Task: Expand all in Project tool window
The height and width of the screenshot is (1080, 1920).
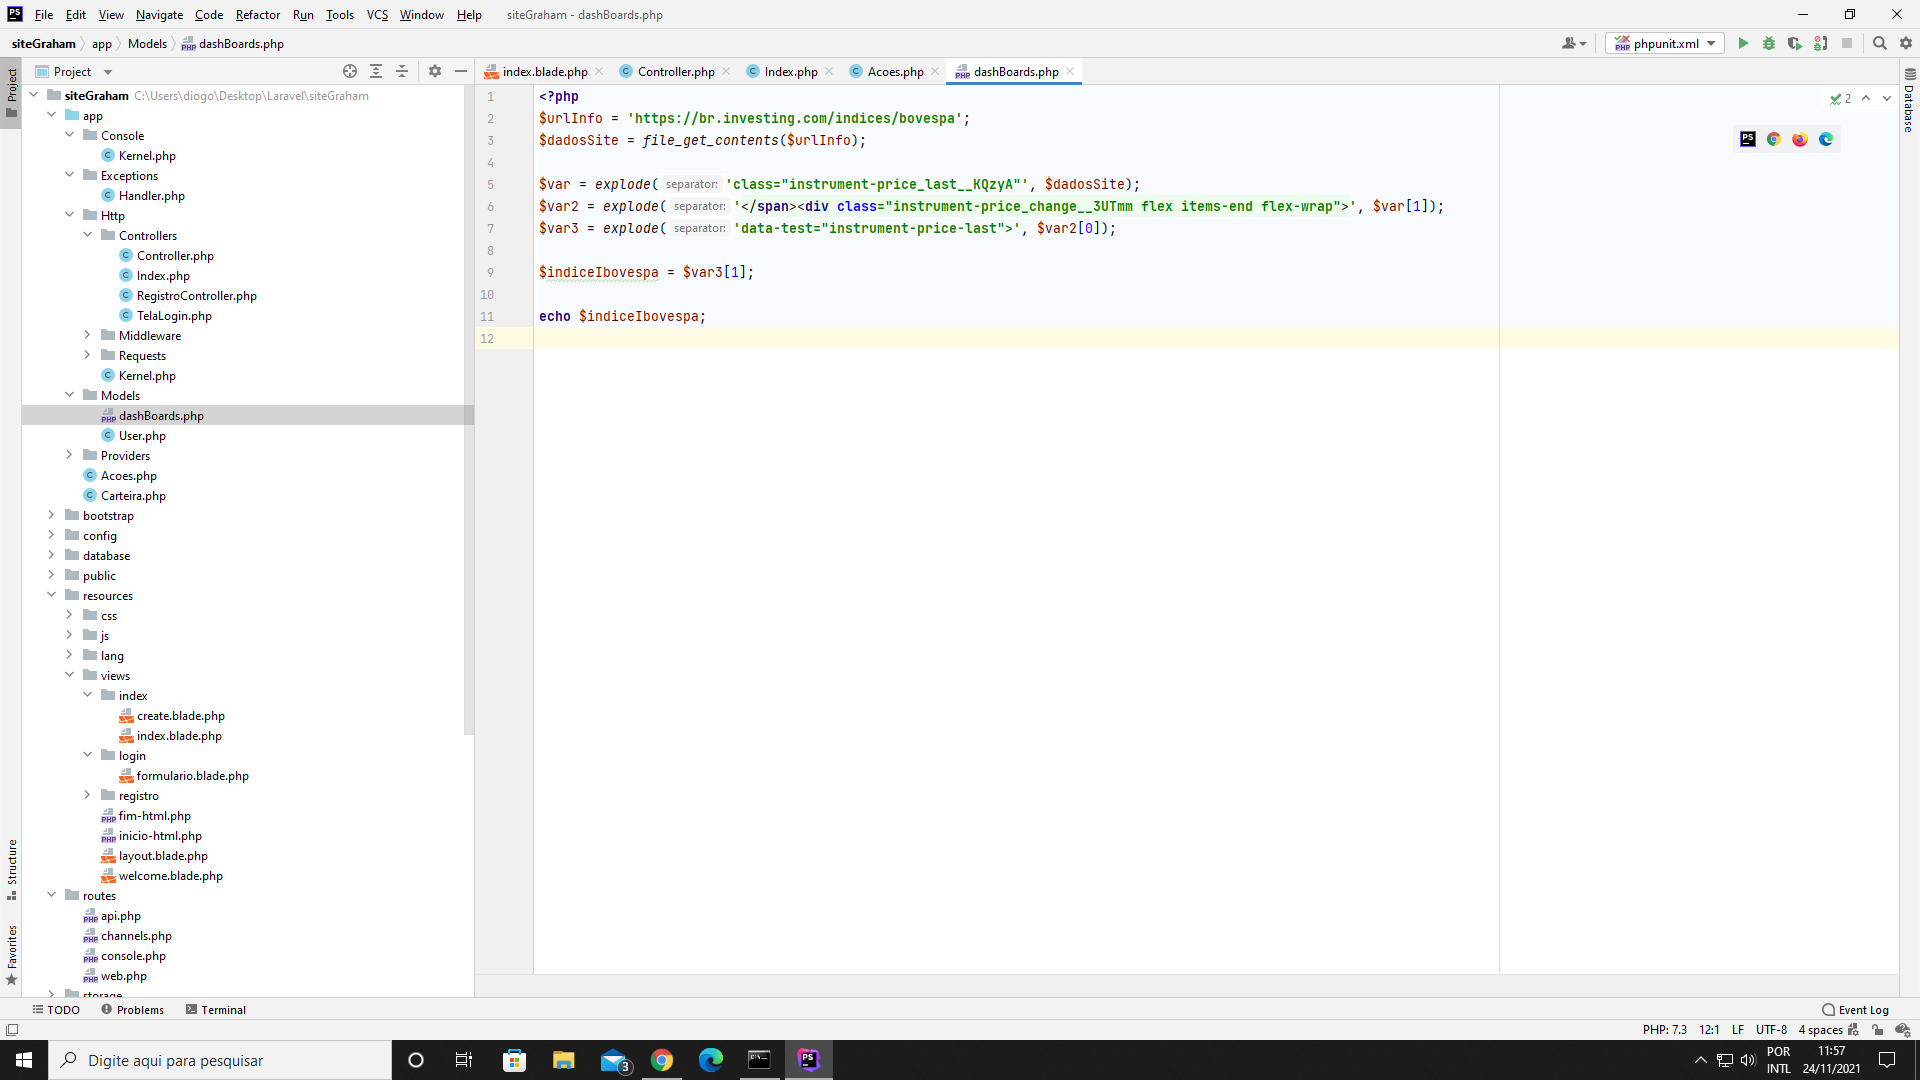Action: pyautogui.click(x=376, y=71)
